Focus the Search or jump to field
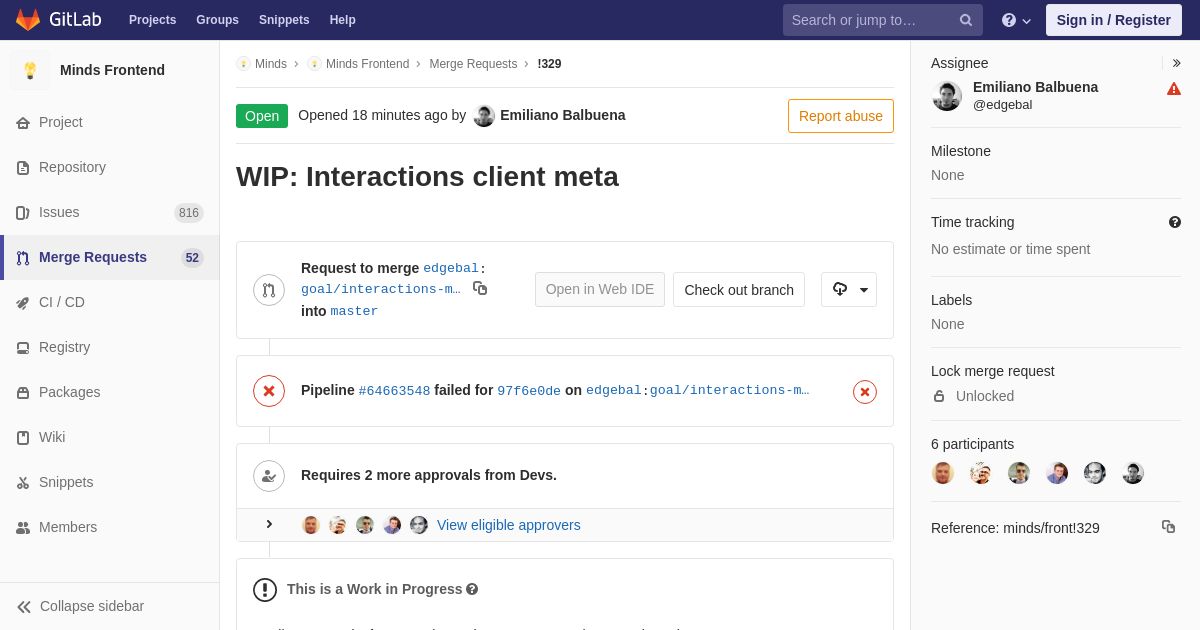Viewport: 1200px width, 630px height. [882, 20]
